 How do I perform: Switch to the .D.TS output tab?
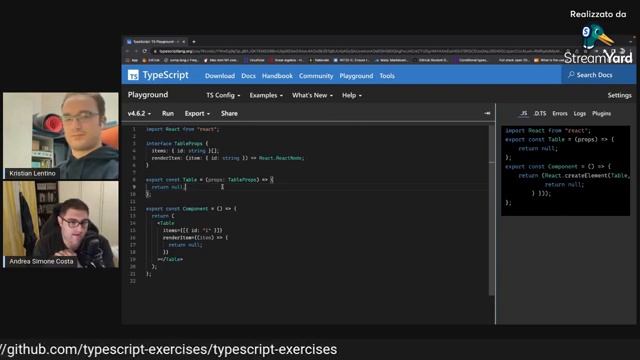click(540, 113)
